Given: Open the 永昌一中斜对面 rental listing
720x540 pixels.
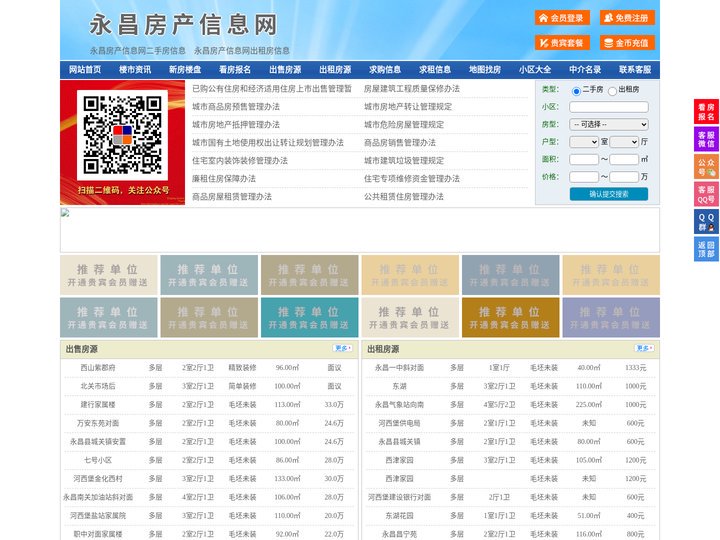Looking at the screenshot, I should (399, 367).
